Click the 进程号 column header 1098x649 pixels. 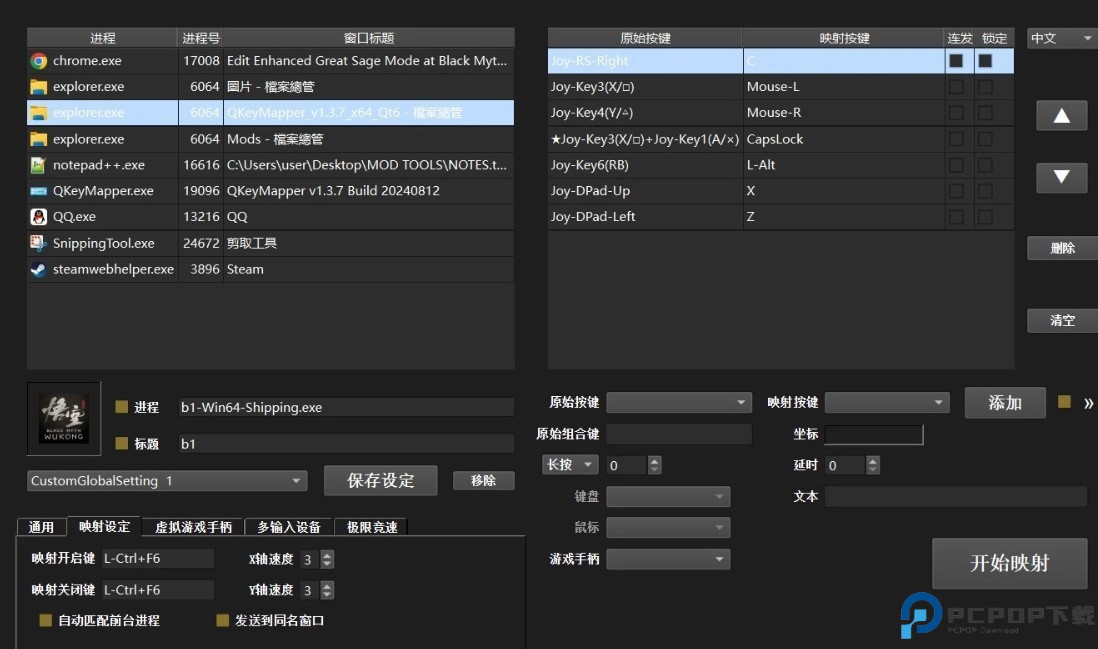(201, 39)
